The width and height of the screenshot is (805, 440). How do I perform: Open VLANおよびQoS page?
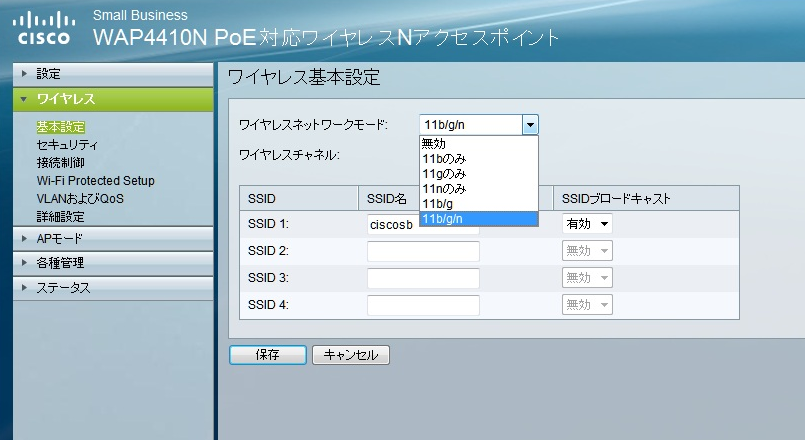(x=80, y=199)
